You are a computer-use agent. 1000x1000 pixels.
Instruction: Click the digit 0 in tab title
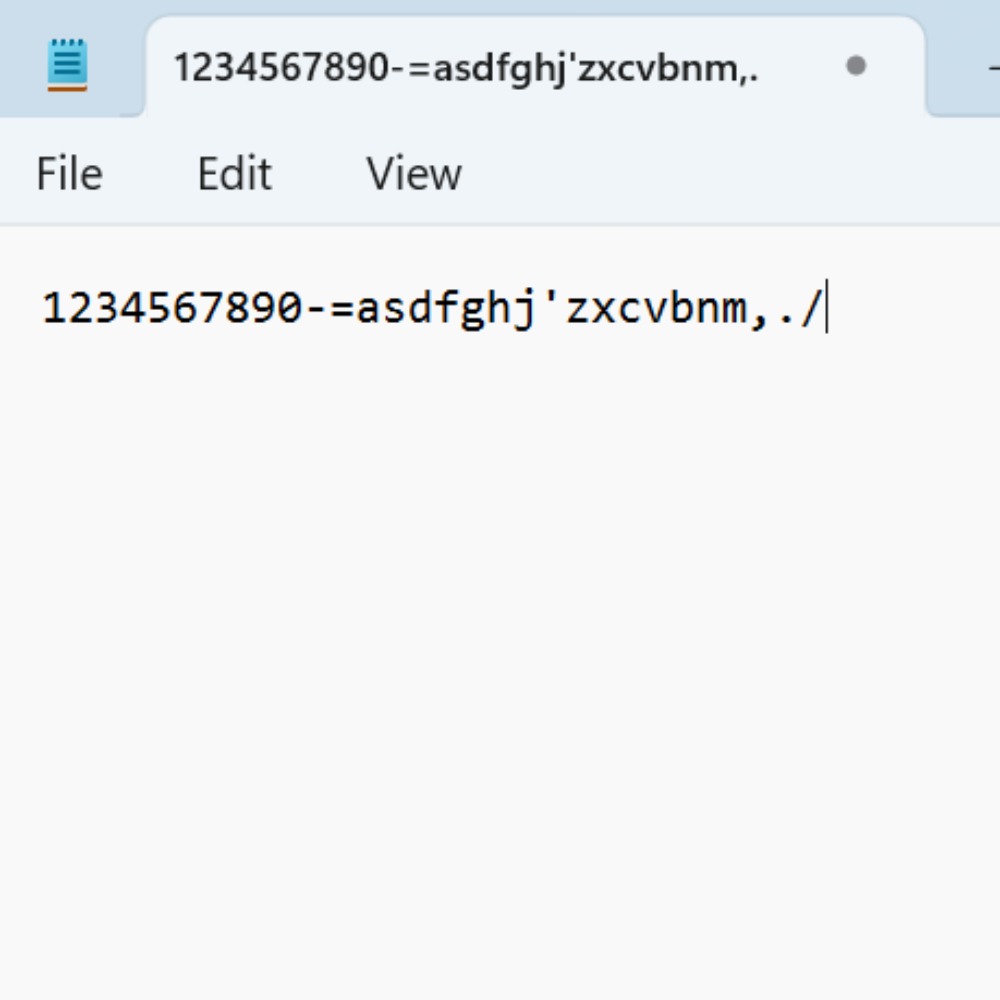pos(376,67)
